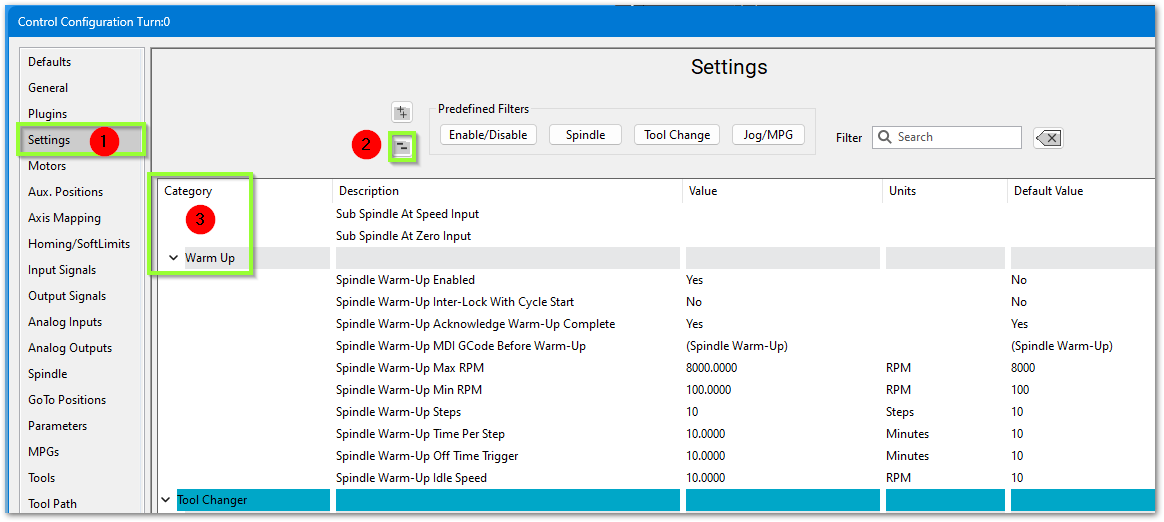Viewport: 1164px width, 522px height.
Task: Go to the Plugins page
Action: [48, 114]
